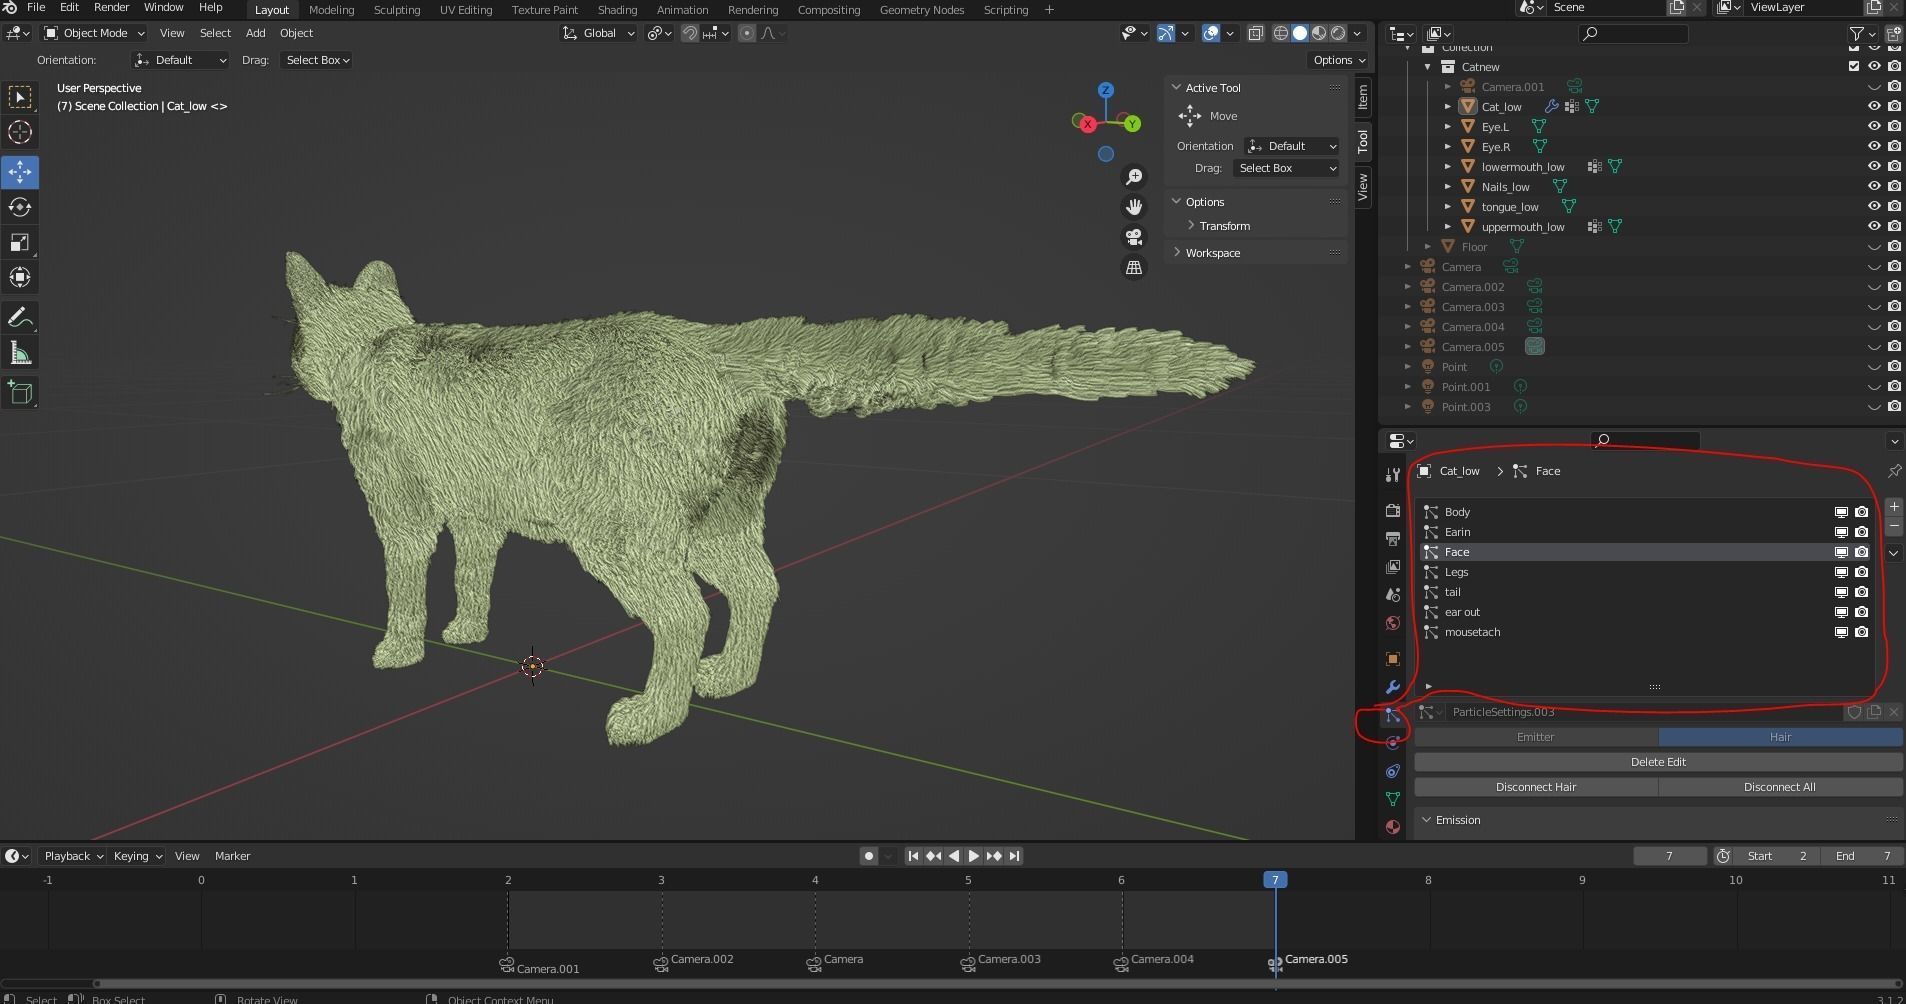Open the Material properties tab
This screenshot has height=1004, width=1906.
pos(1392,827)
